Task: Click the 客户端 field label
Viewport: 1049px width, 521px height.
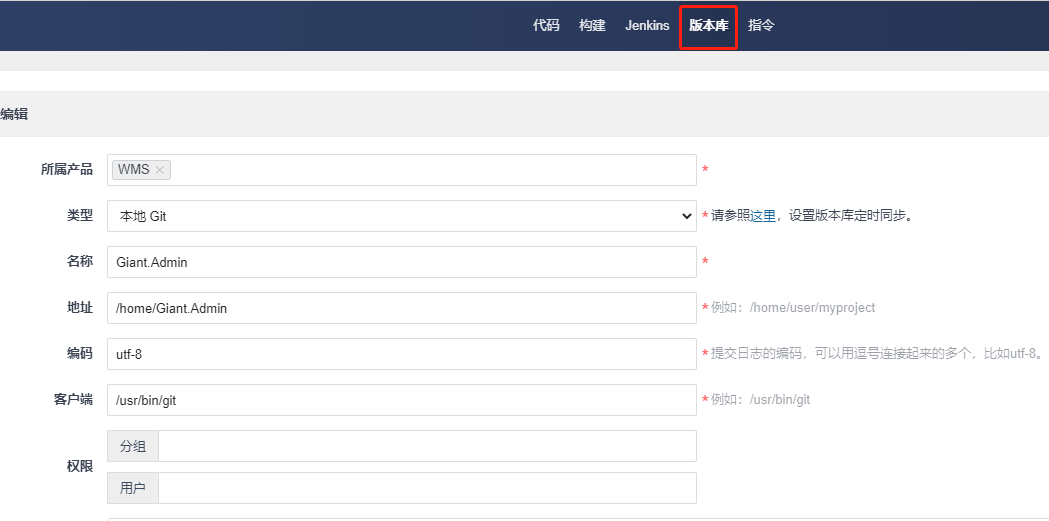Action: coord(73,399)
